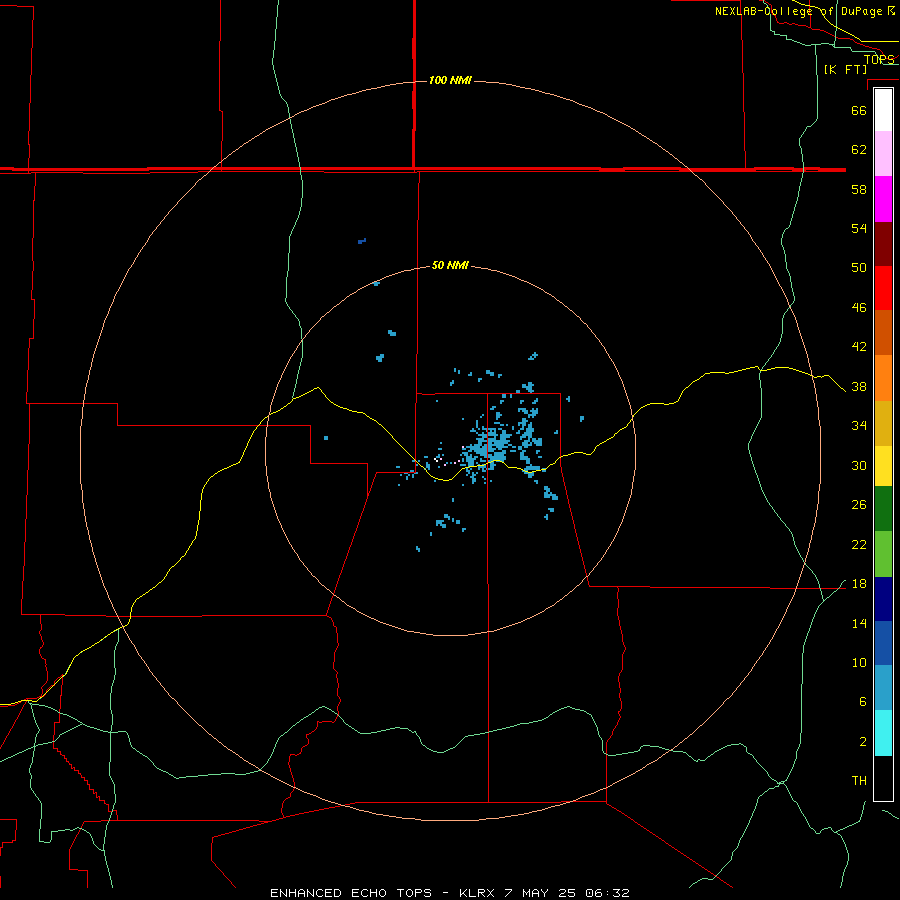Select the maroon swatch in the color scale
This screenshot has height=900, width=900.
[x=883, y=244]
